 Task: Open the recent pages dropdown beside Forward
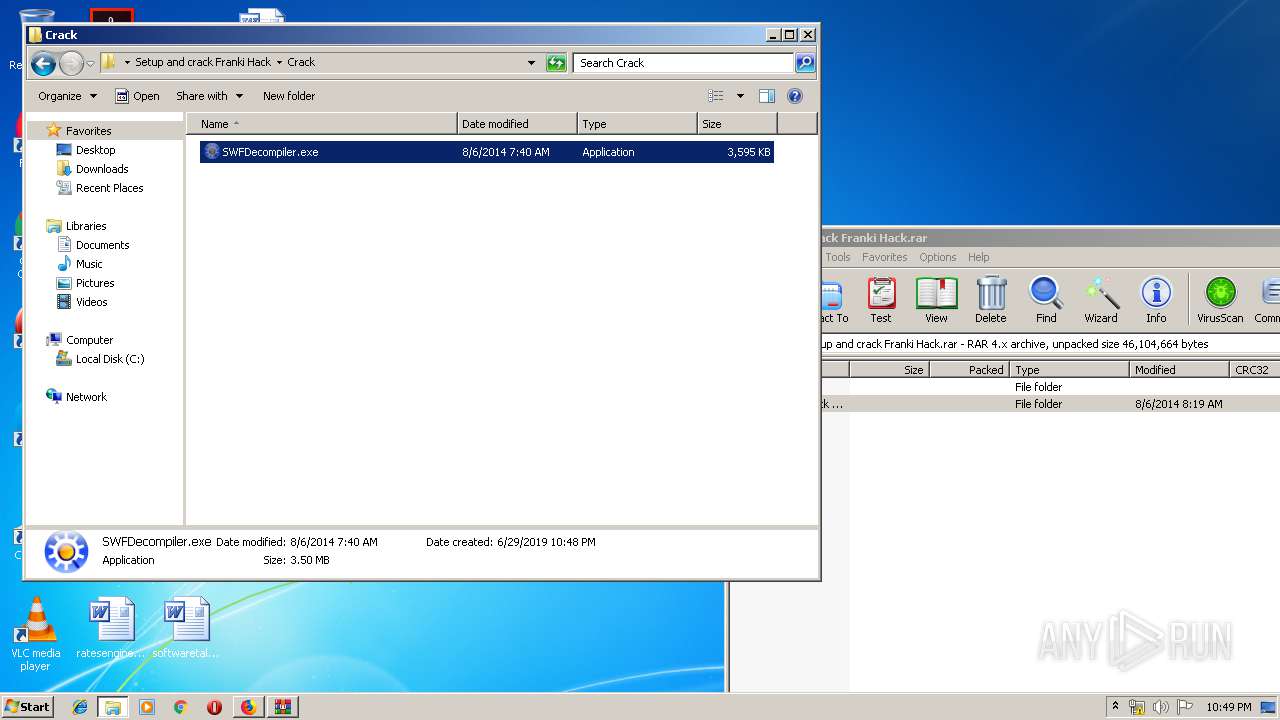coord(90,64)
